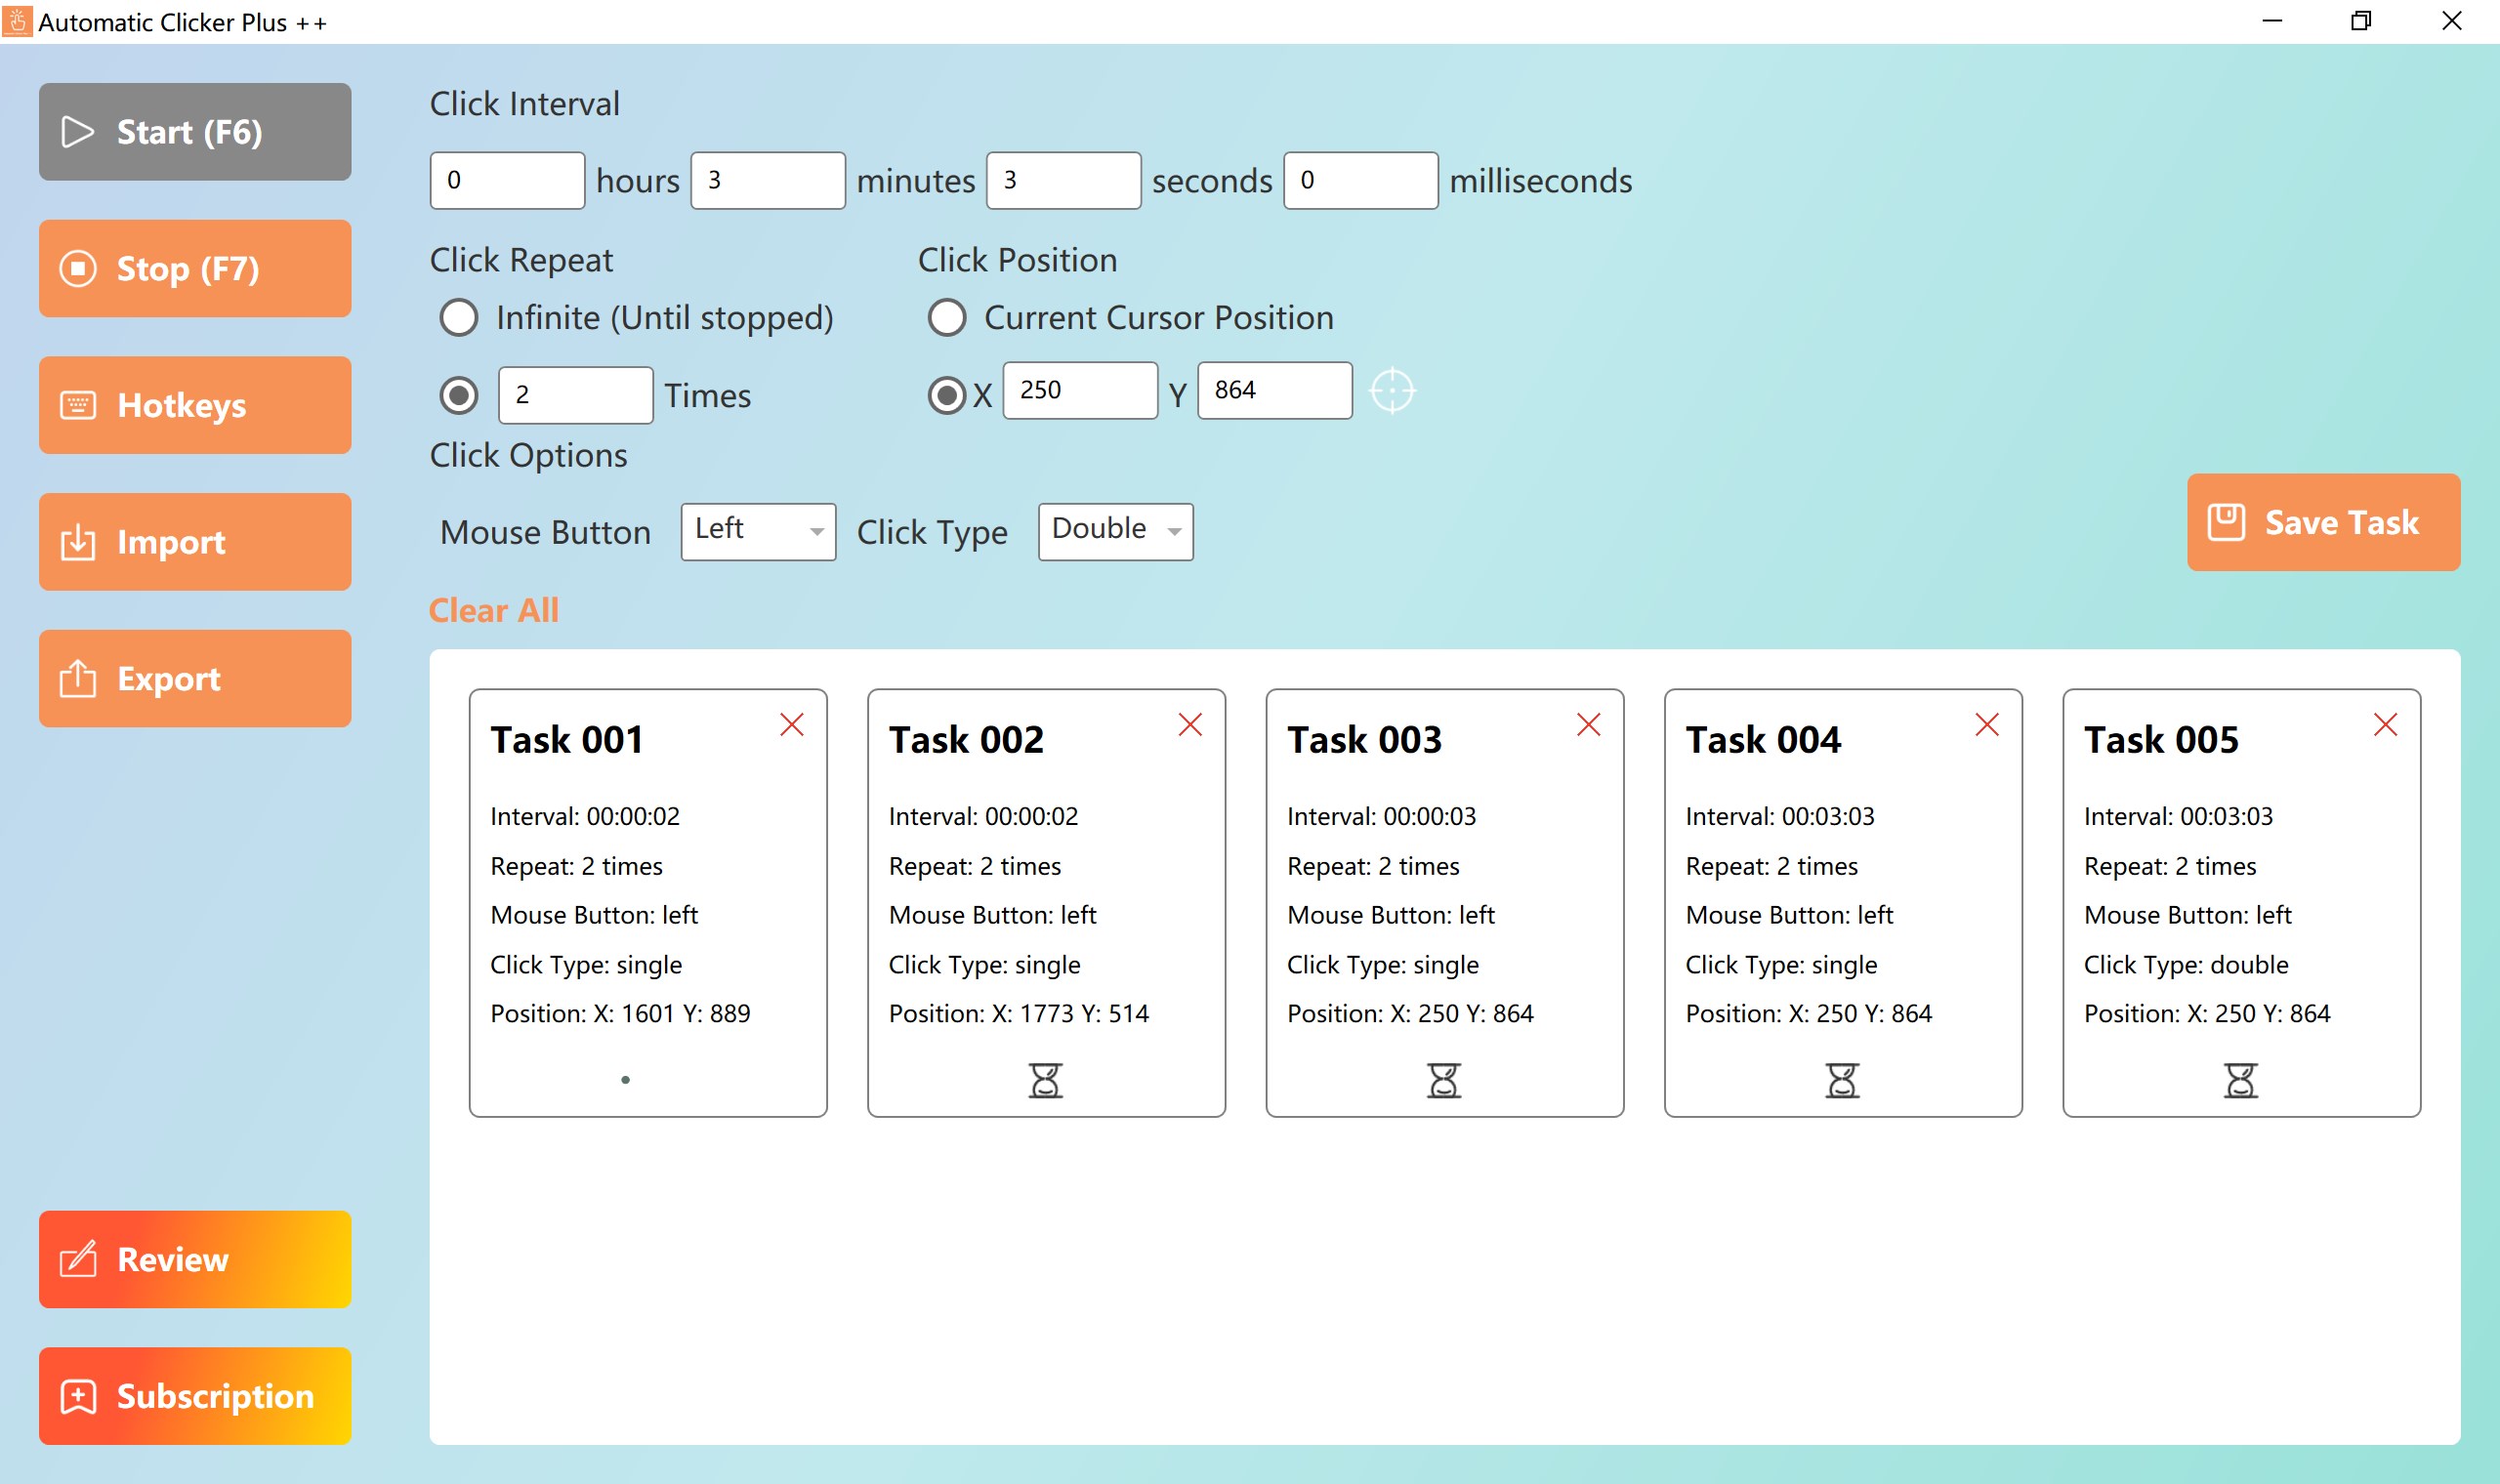Click the Export button
Viewport: 2500px width, 1484px height.
tap(195, 678)
